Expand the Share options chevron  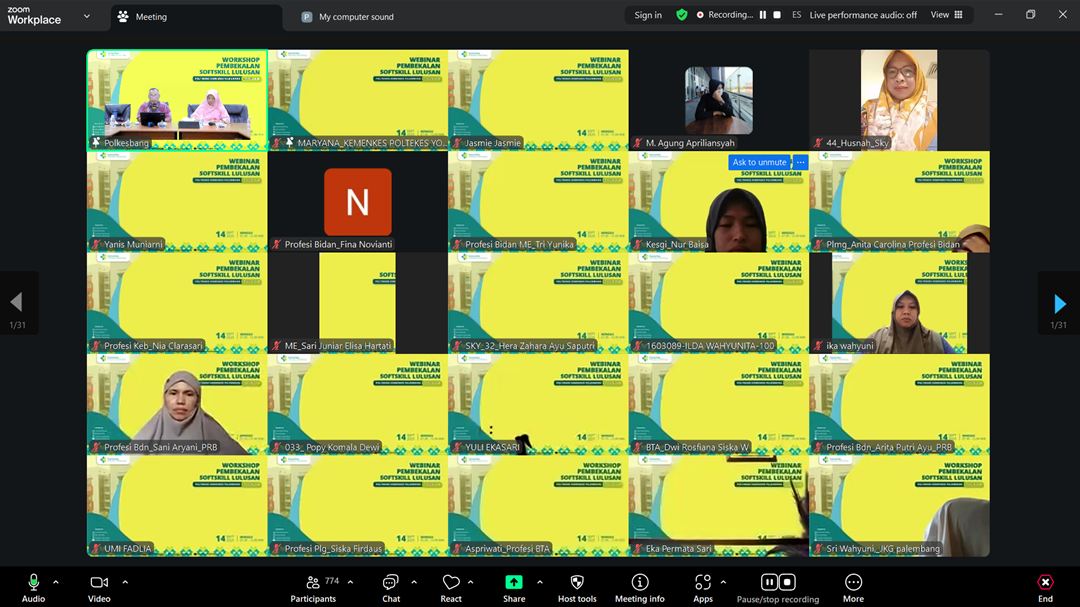pyautogui.click(x=540, y=581)
